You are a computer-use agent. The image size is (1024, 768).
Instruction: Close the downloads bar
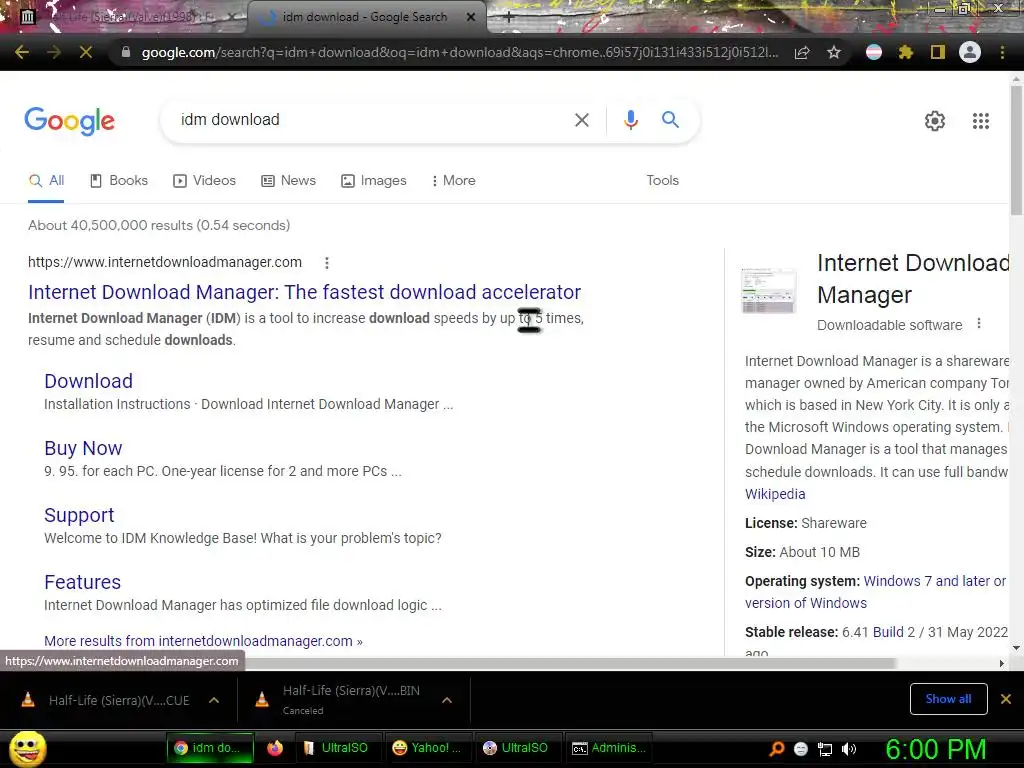1006,699
